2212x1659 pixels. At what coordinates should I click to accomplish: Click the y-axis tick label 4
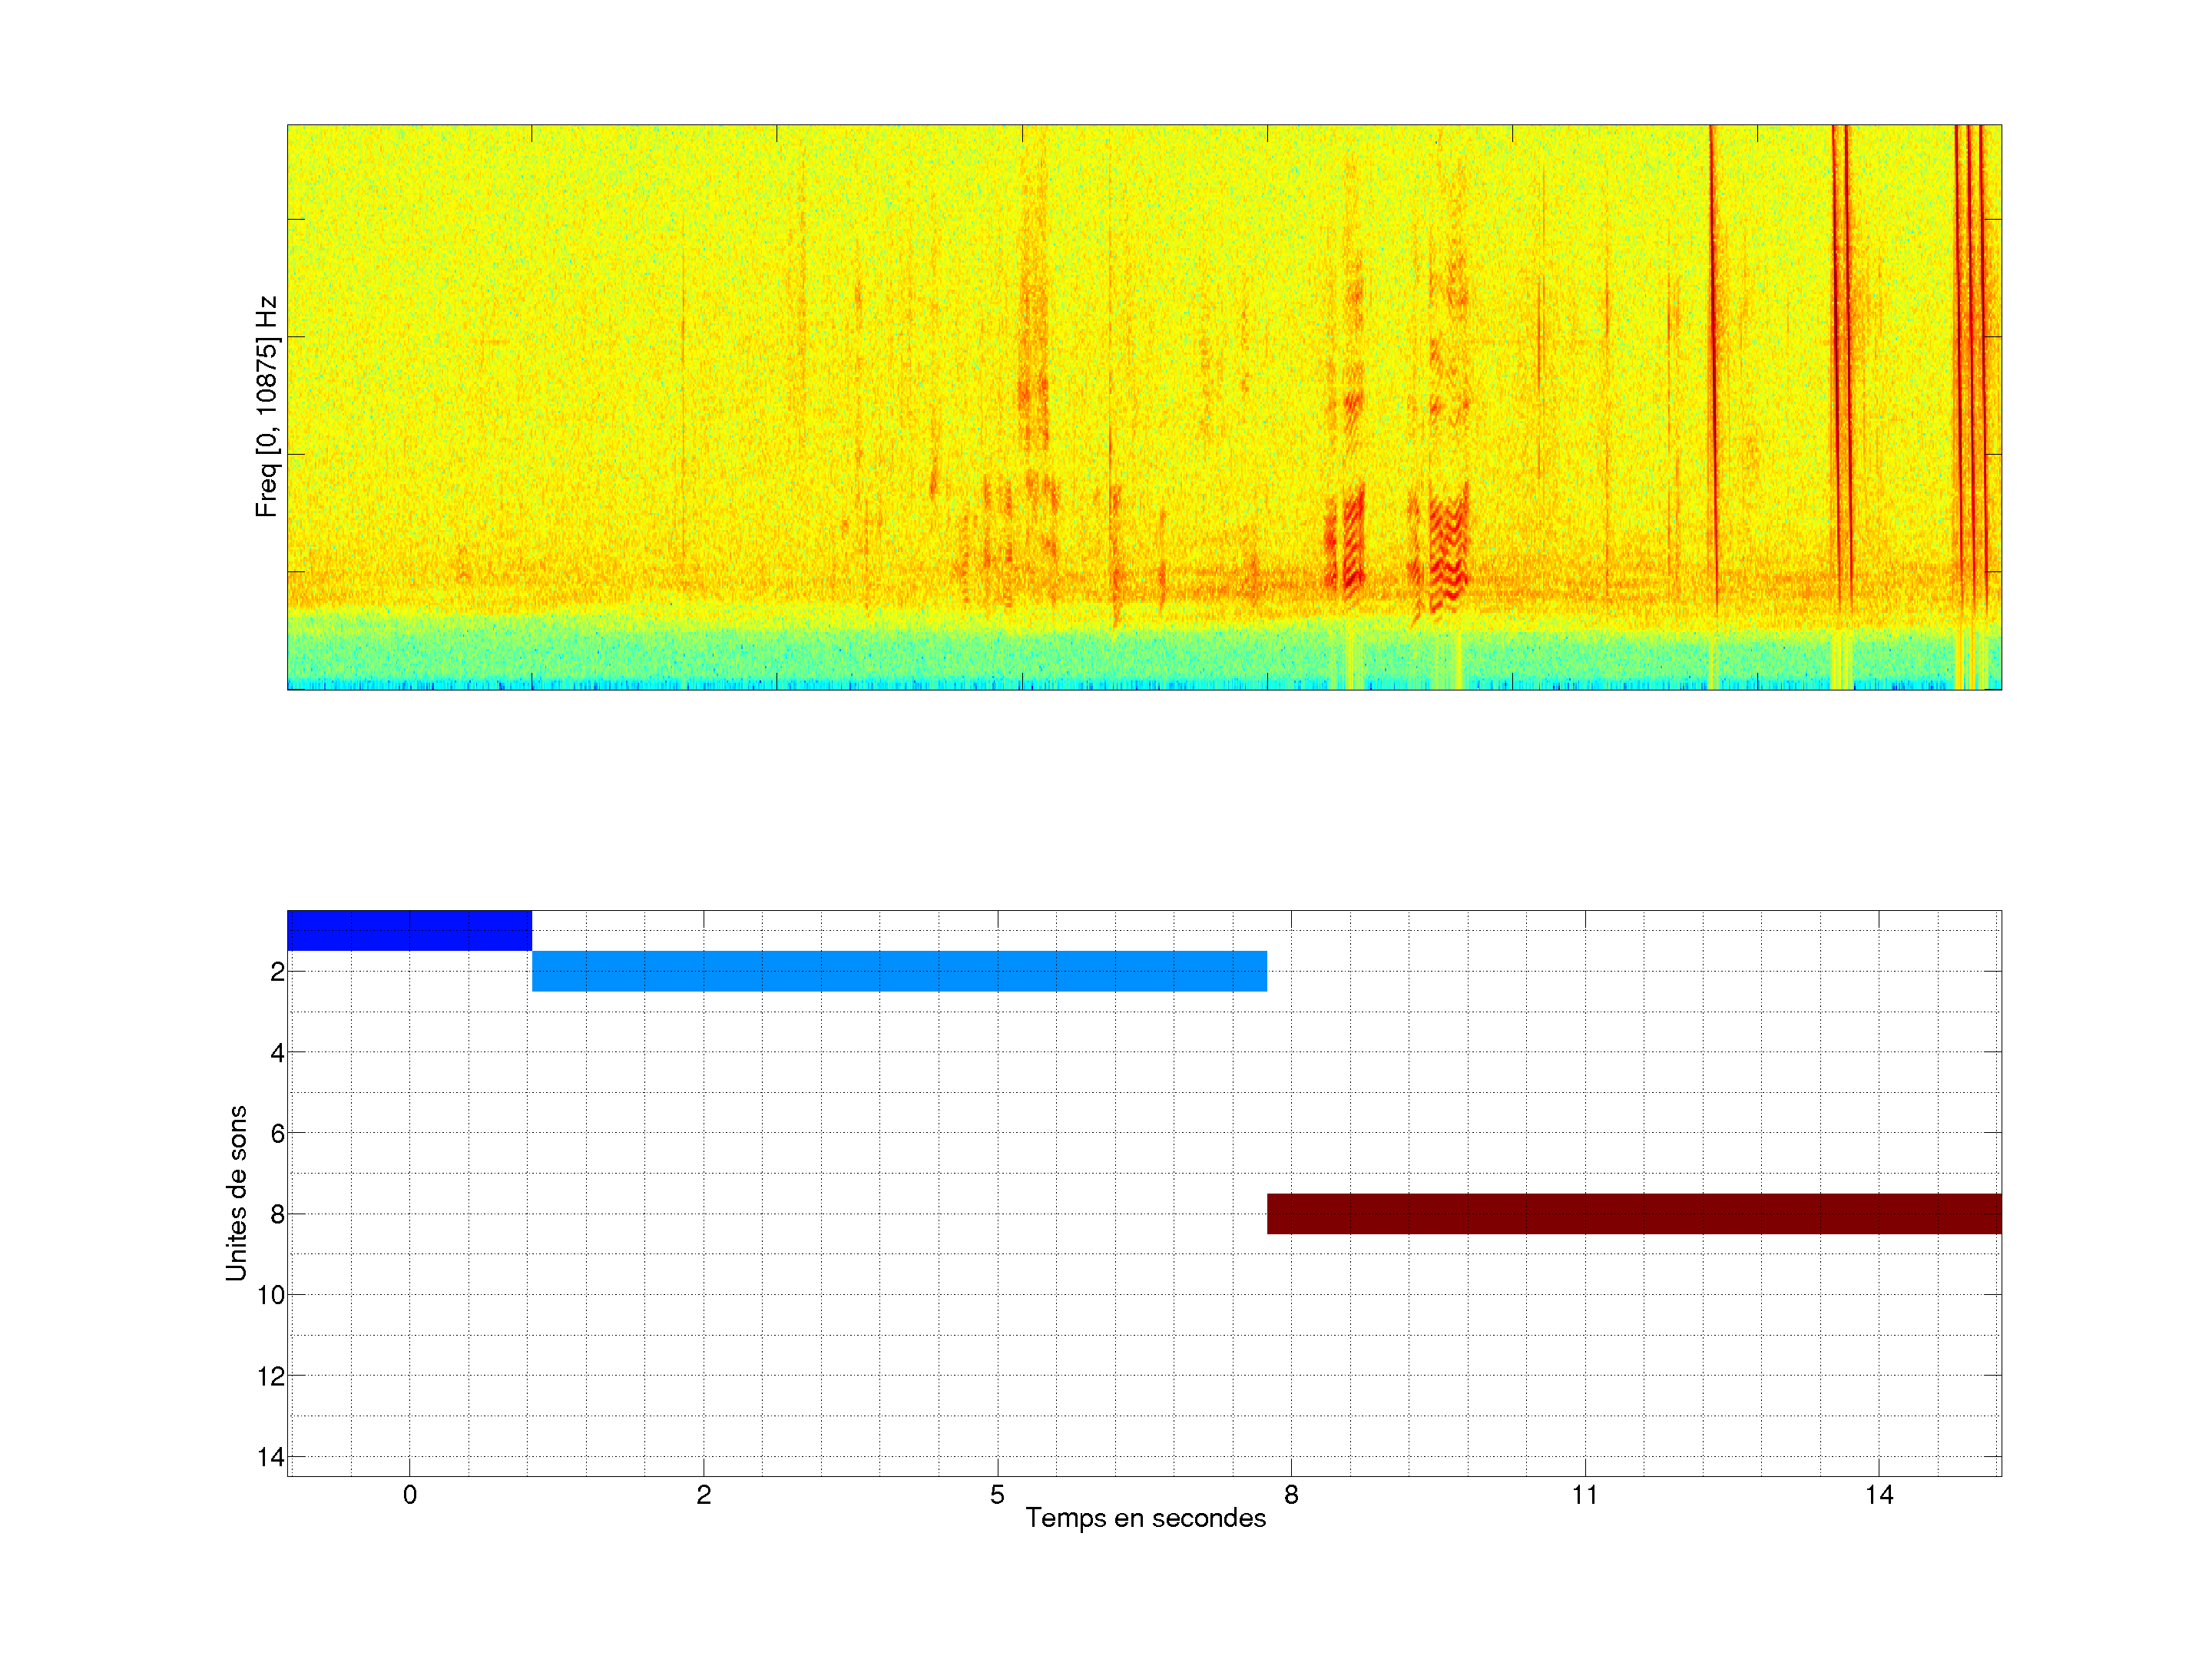click(277, 1053)
